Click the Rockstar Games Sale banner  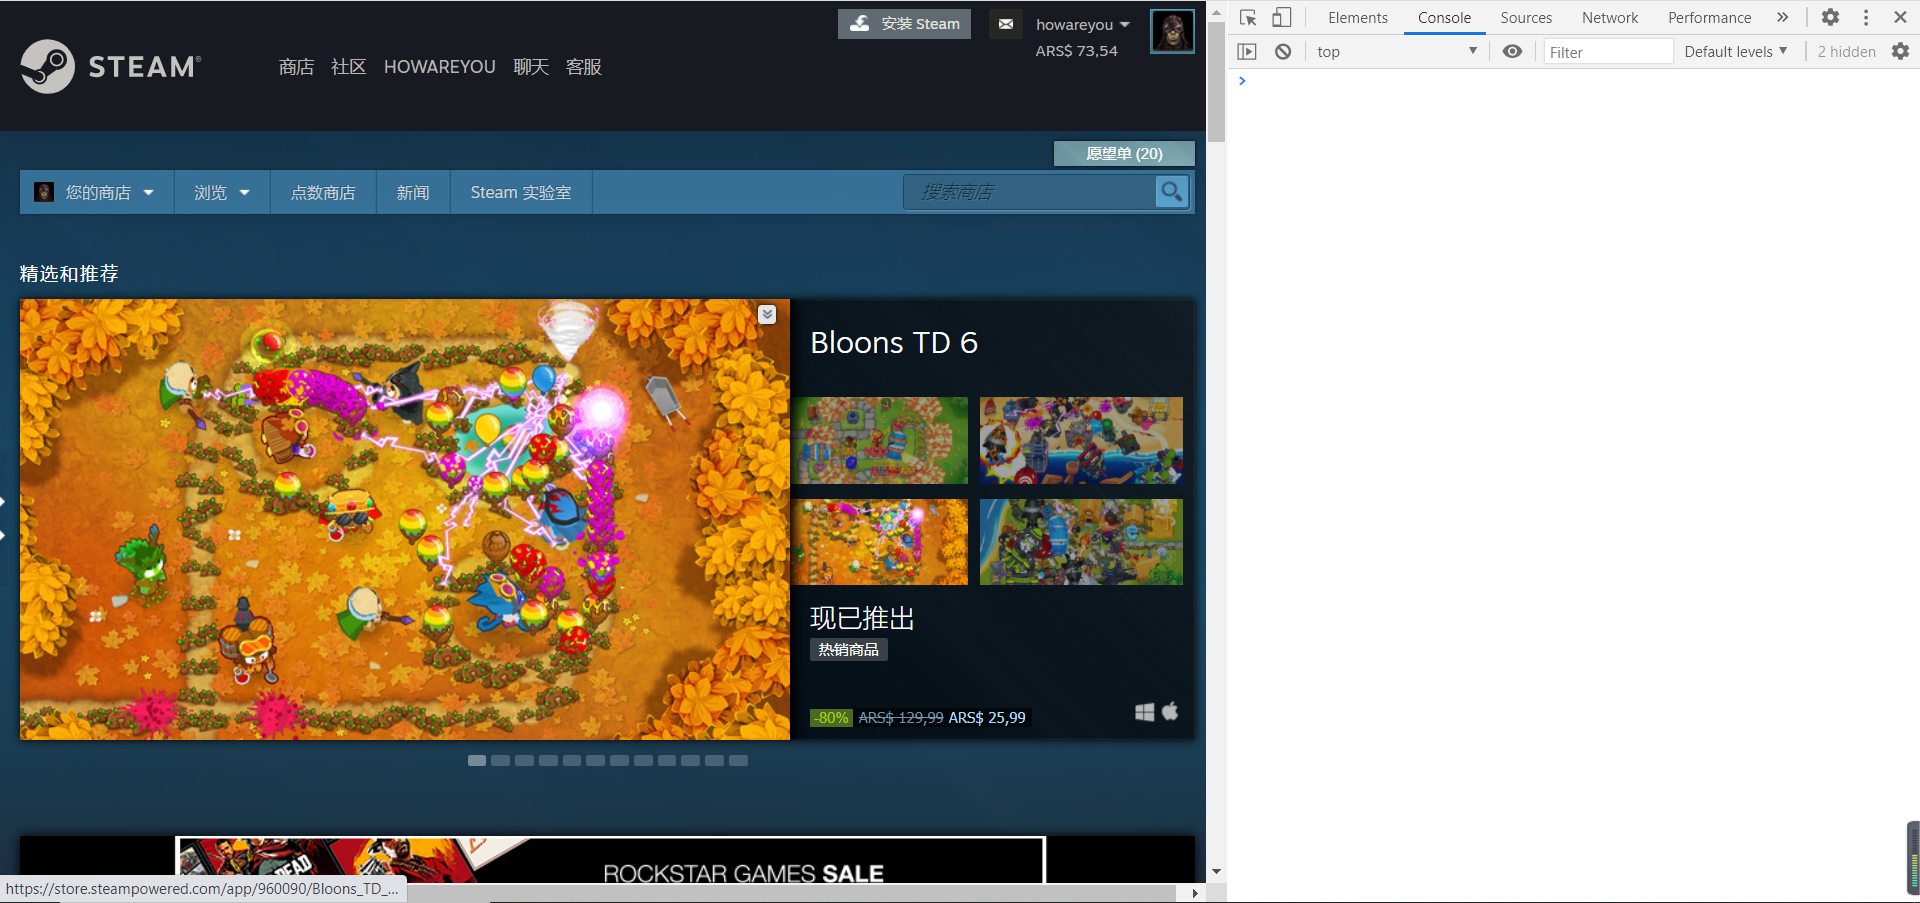click(x=610, y=861)
